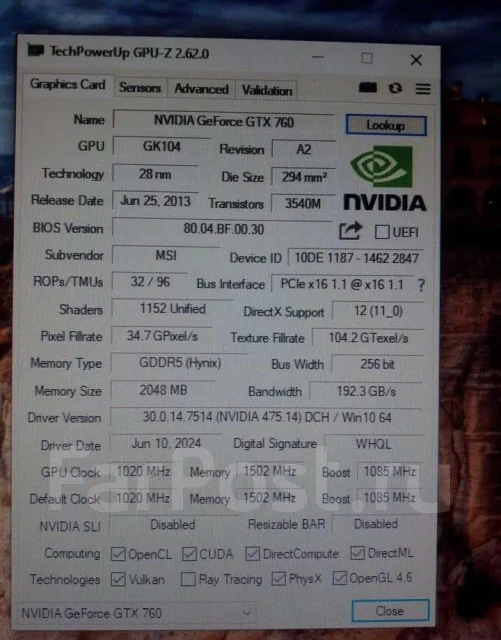
Task: Click the GPU-Z title bar app icon
Action: (x=36, y=50)
